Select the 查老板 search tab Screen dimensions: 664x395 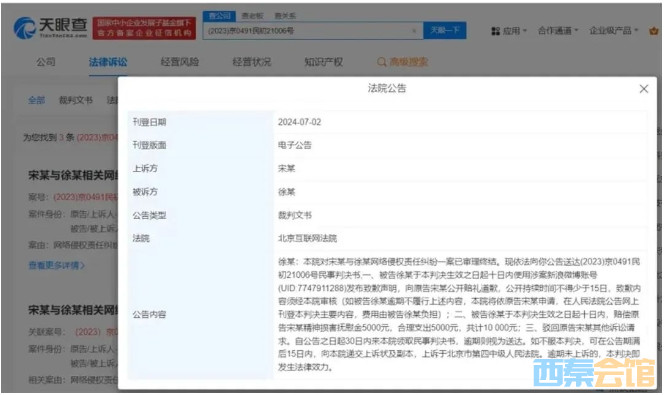tap(252, 16)
